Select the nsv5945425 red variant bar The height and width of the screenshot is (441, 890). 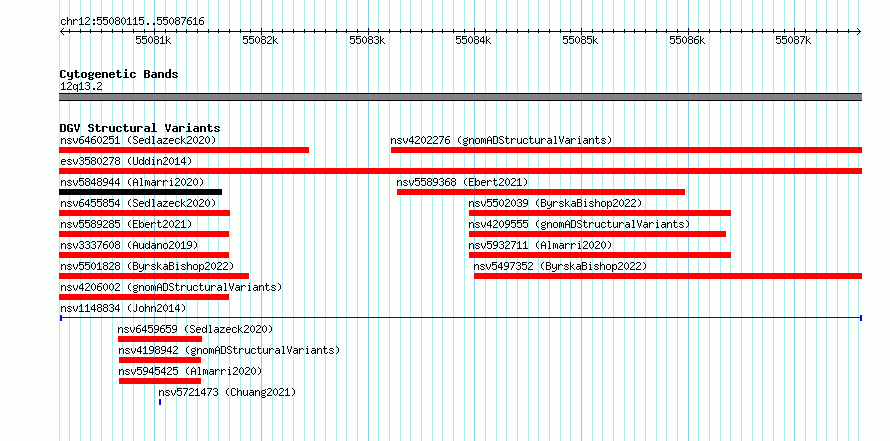(160, 381)
